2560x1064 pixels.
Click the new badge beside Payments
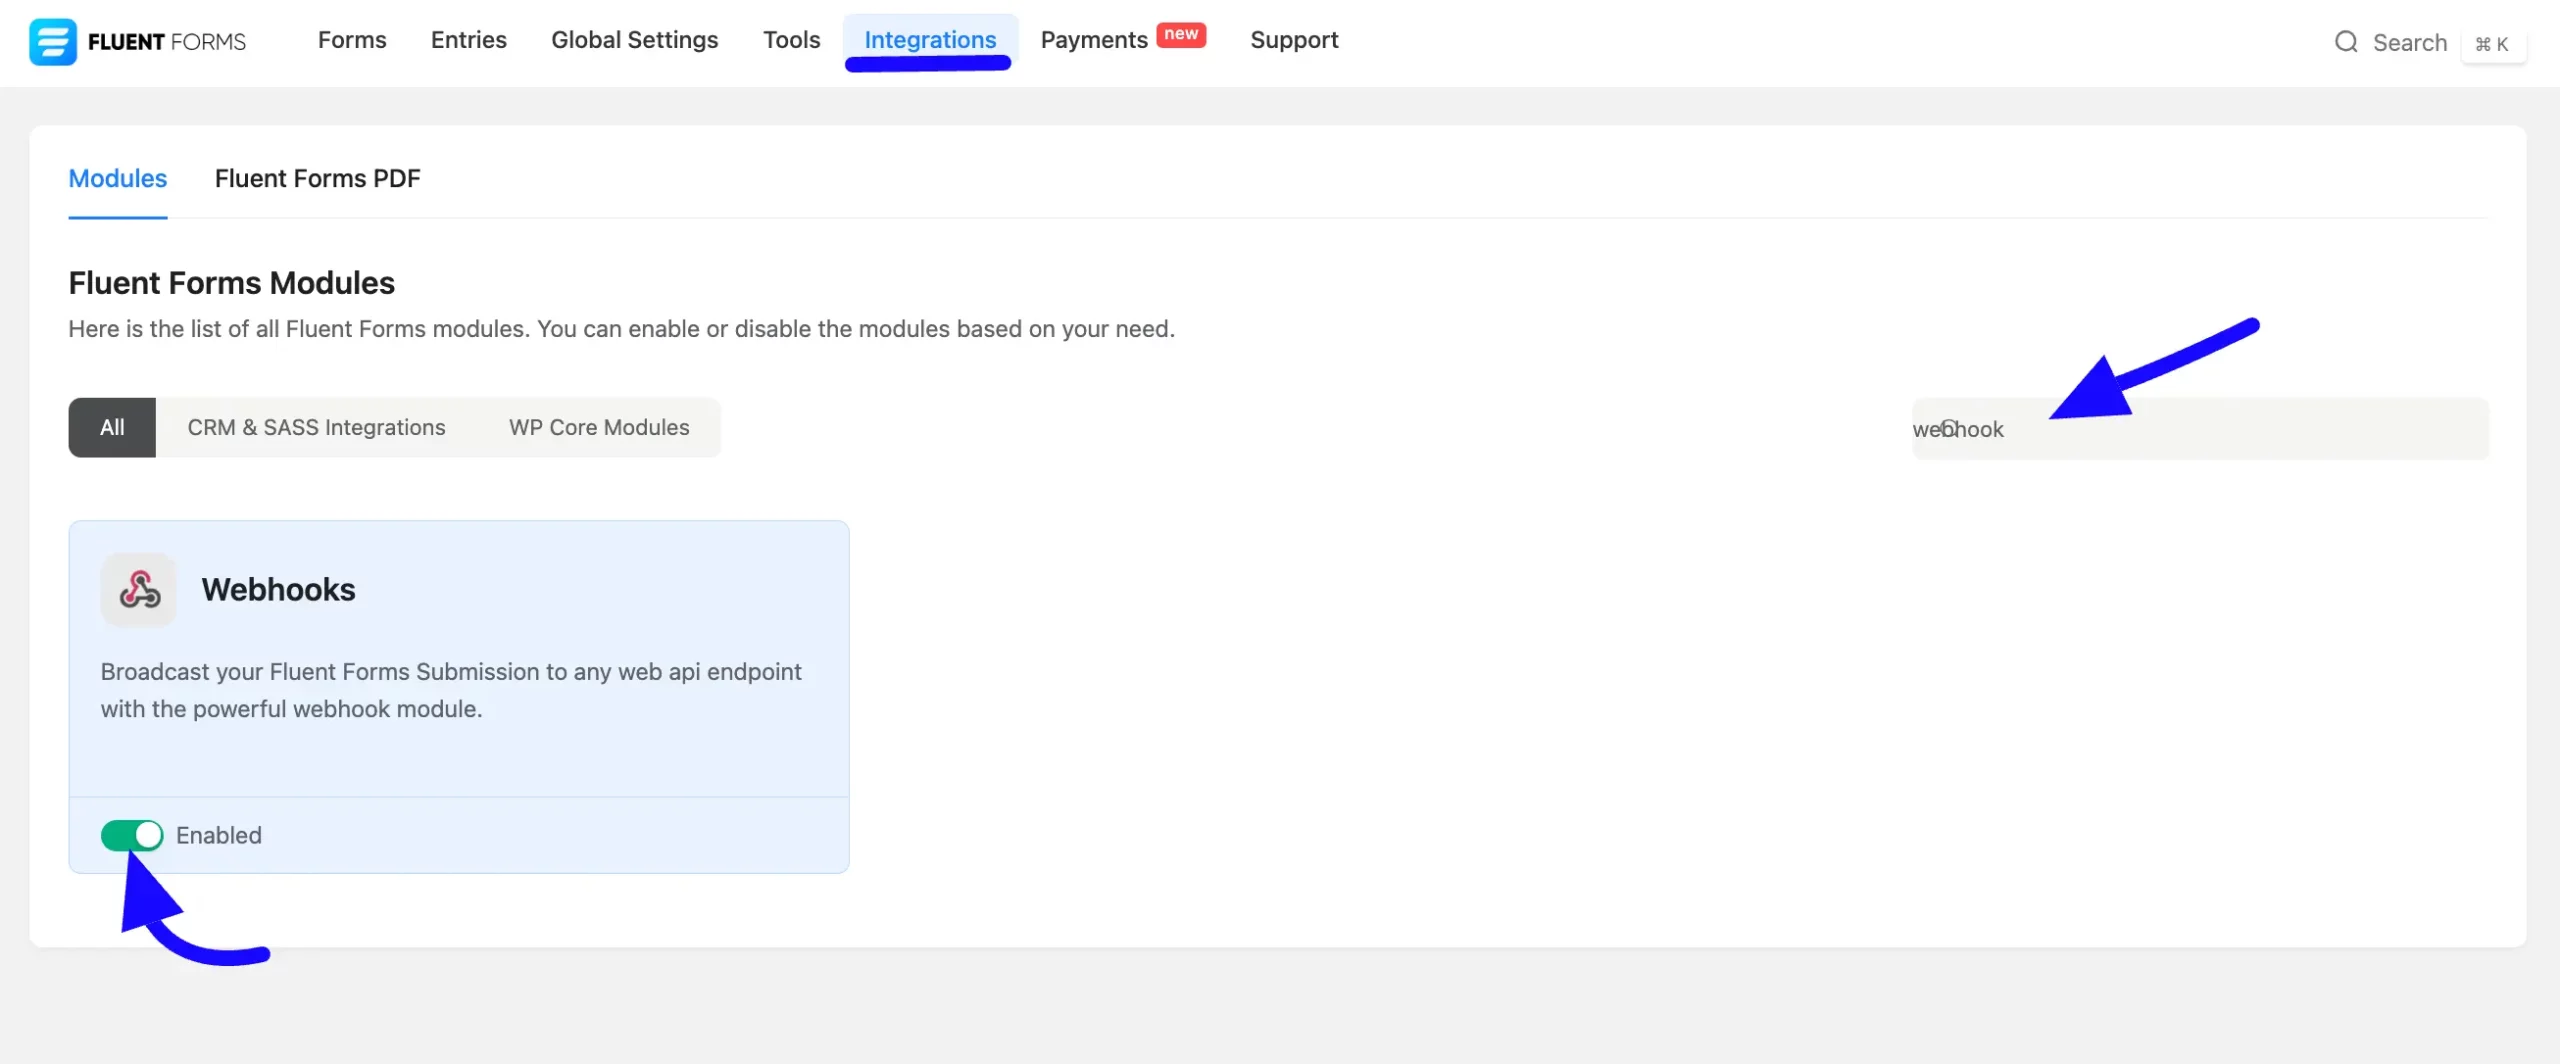[1181, 34]
